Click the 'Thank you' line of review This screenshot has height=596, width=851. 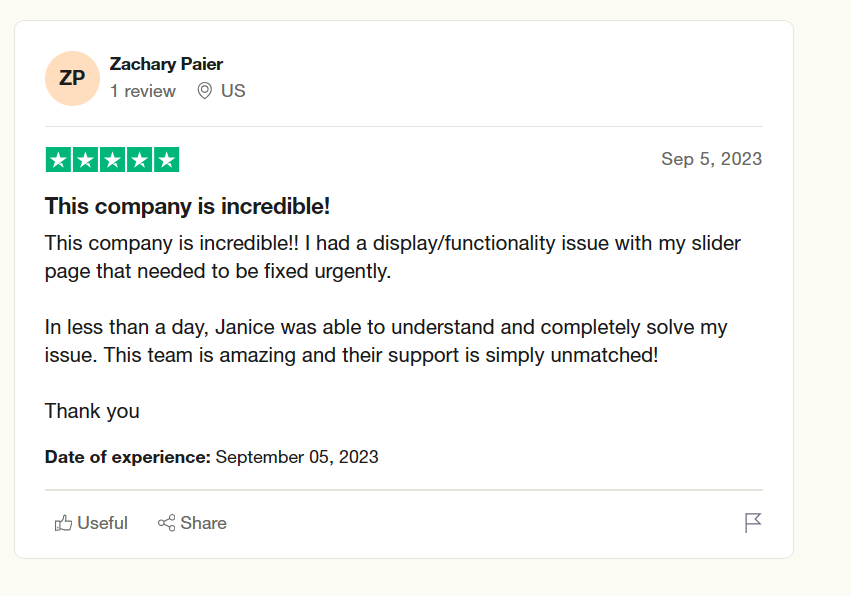point(92,411)
